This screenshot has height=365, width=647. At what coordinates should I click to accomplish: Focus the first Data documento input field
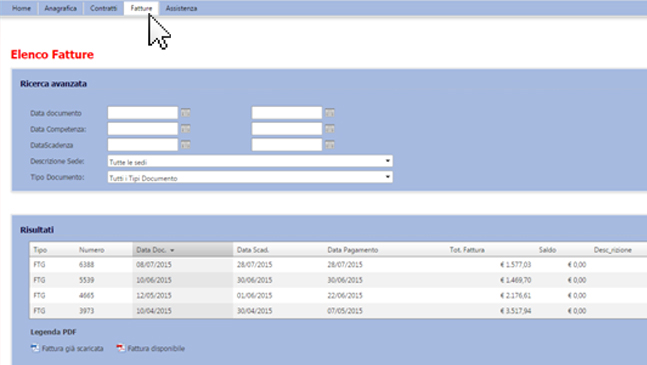(x=143, y=113)
